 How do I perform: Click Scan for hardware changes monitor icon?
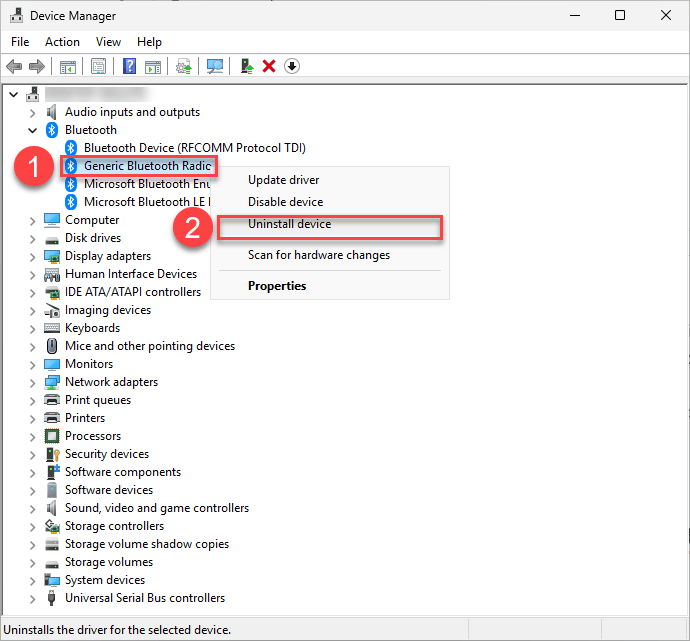click(x=214, y=66)
